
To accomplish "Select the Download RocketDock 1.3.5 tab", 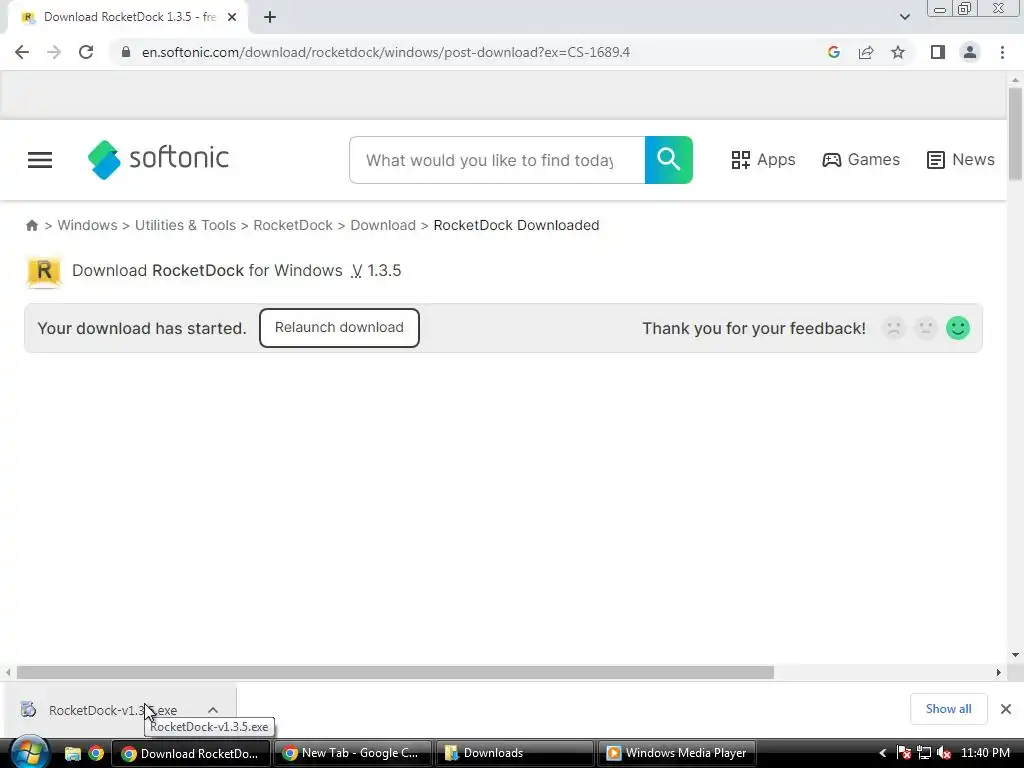I will tap(129, 17).
